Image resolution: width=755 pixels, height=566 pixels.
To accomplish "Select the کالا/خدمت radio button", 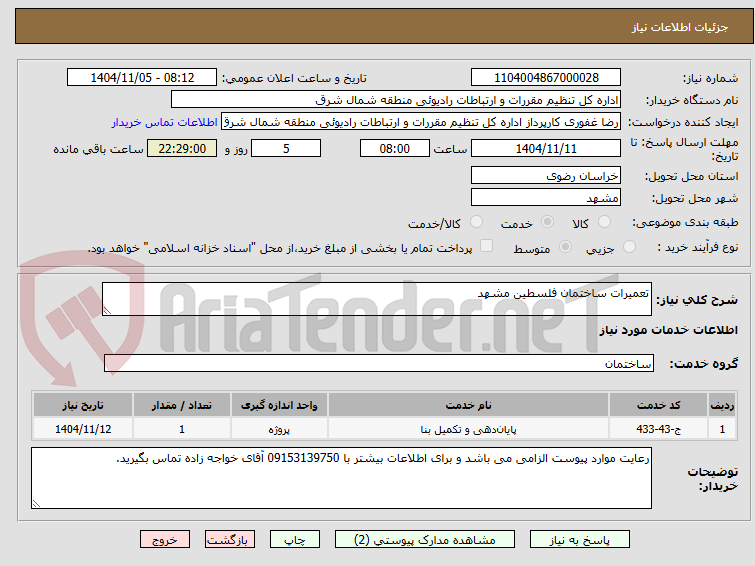I will point(476,222).
